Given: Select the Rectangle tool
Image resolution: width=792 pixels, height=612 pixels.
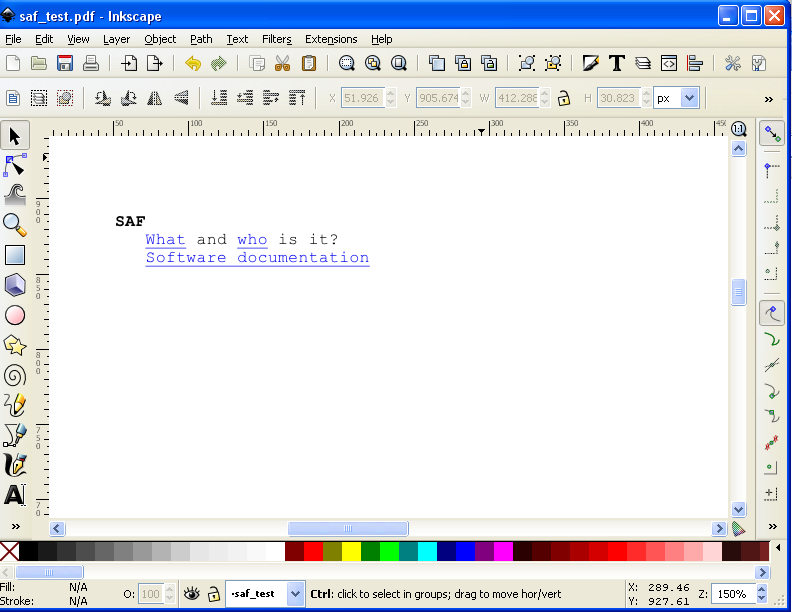Looking at the screenshot, I should 15,255.
